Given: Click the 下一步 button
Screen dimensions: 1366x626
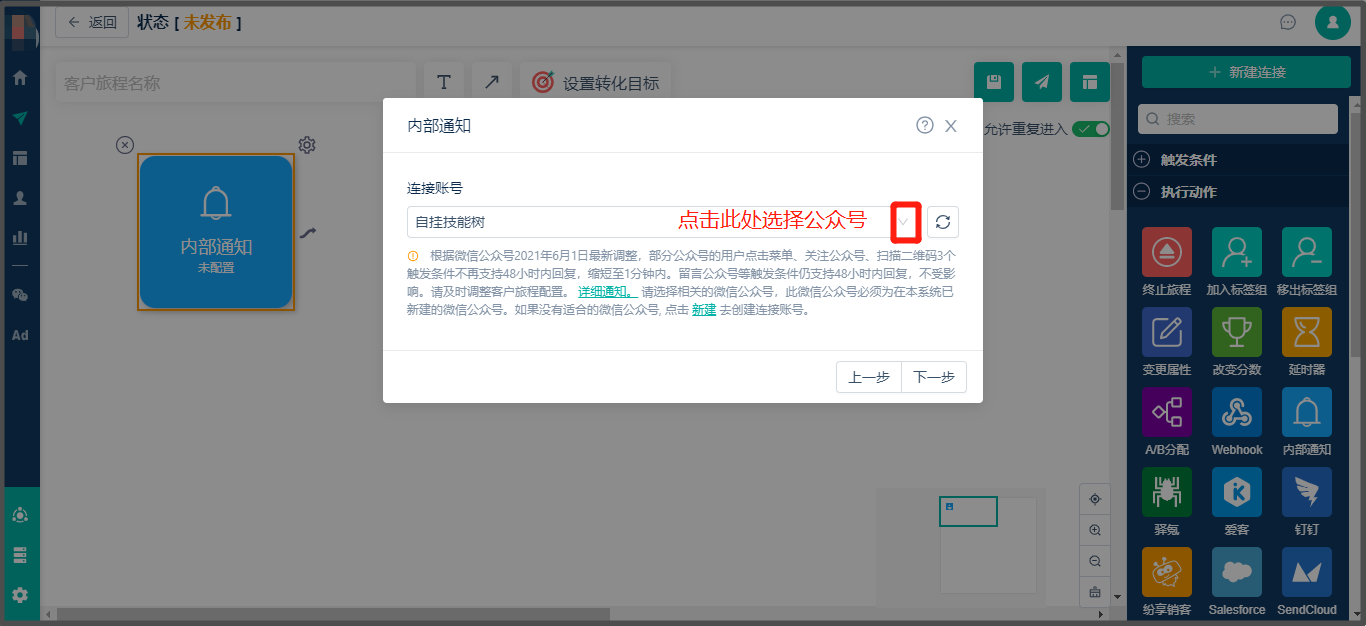Looking at the screenshot, I should coord(934,377).
